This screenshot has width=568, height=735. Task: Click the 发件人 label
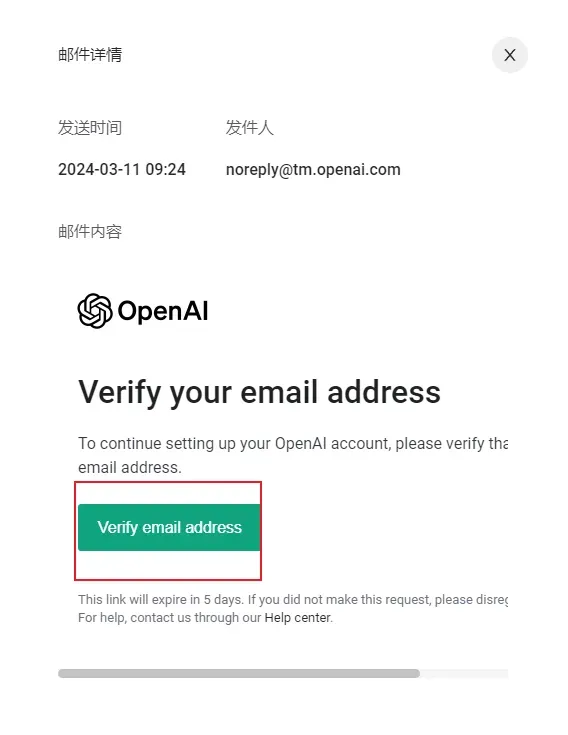point(250,128)
